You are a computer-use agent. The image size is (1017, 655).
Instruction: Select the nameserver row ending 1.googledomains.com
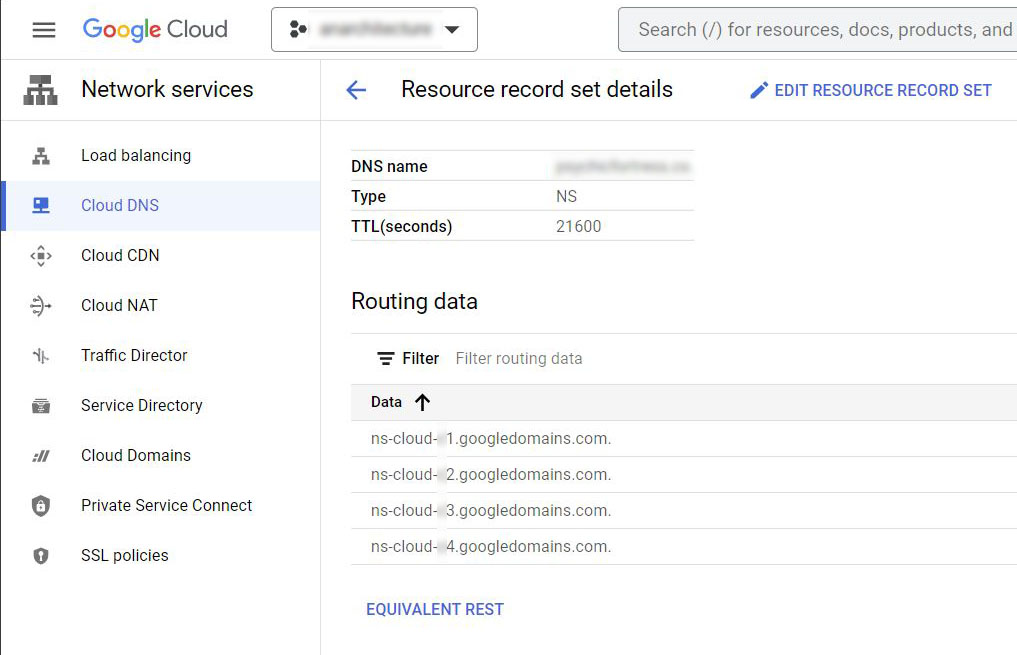tap(684, 438)
